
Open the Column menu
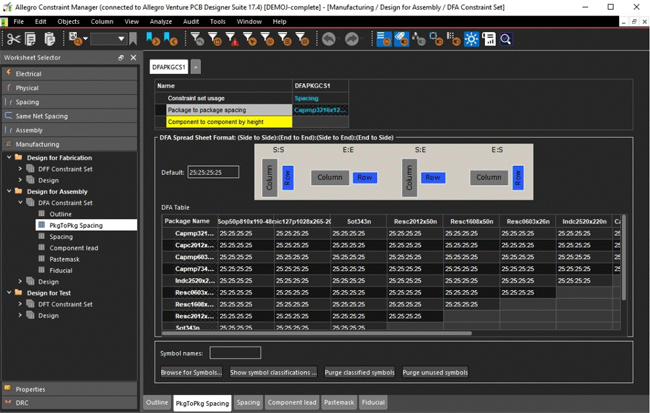[x=102, y=22]
